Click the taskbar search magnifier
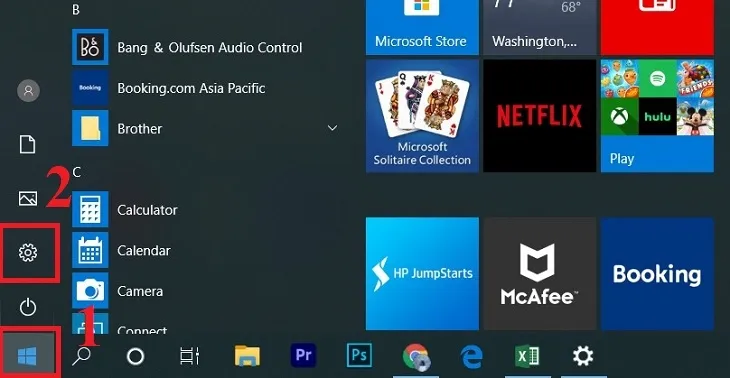Viewport: 730px width, 378px height. (x=82, y=357)
